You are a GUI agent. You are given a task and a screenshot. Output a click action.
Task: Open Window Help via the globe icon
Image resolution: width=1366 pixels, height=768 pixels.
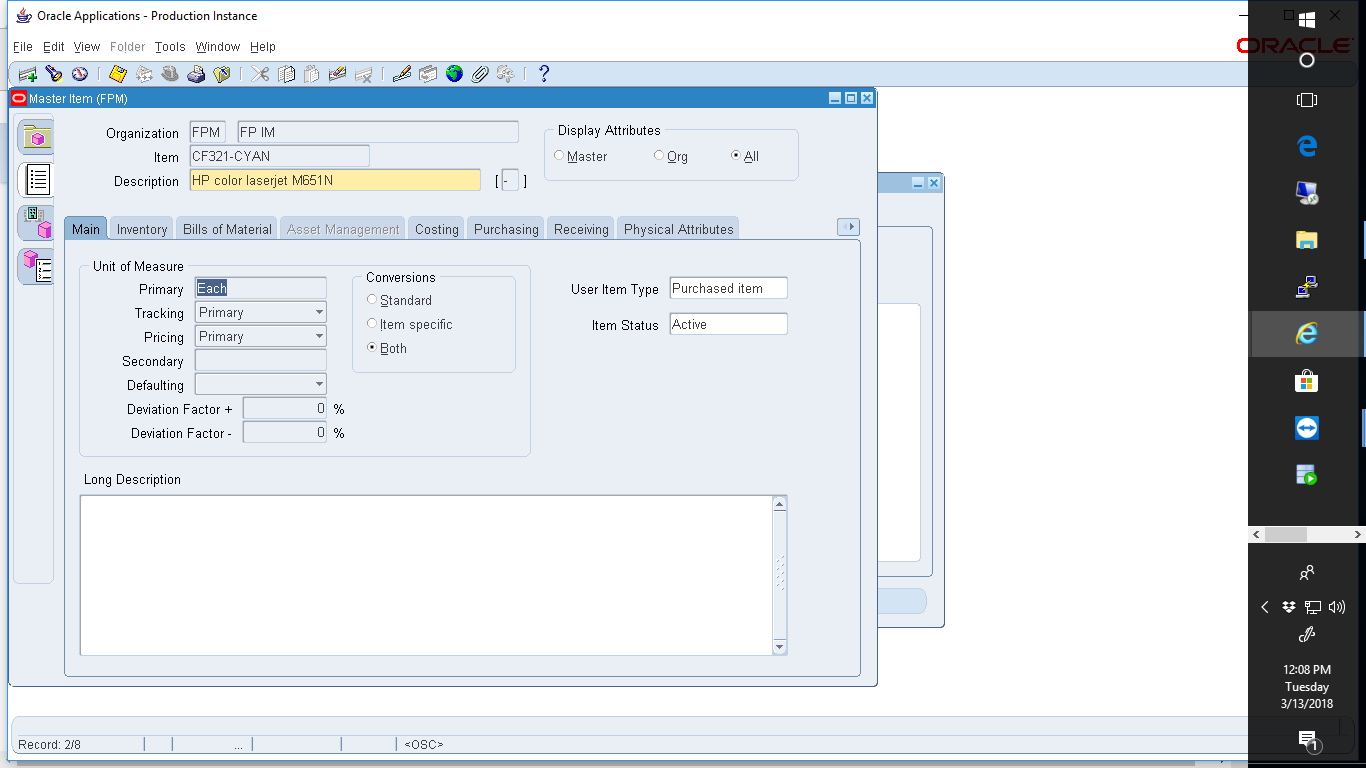[454, 73]
